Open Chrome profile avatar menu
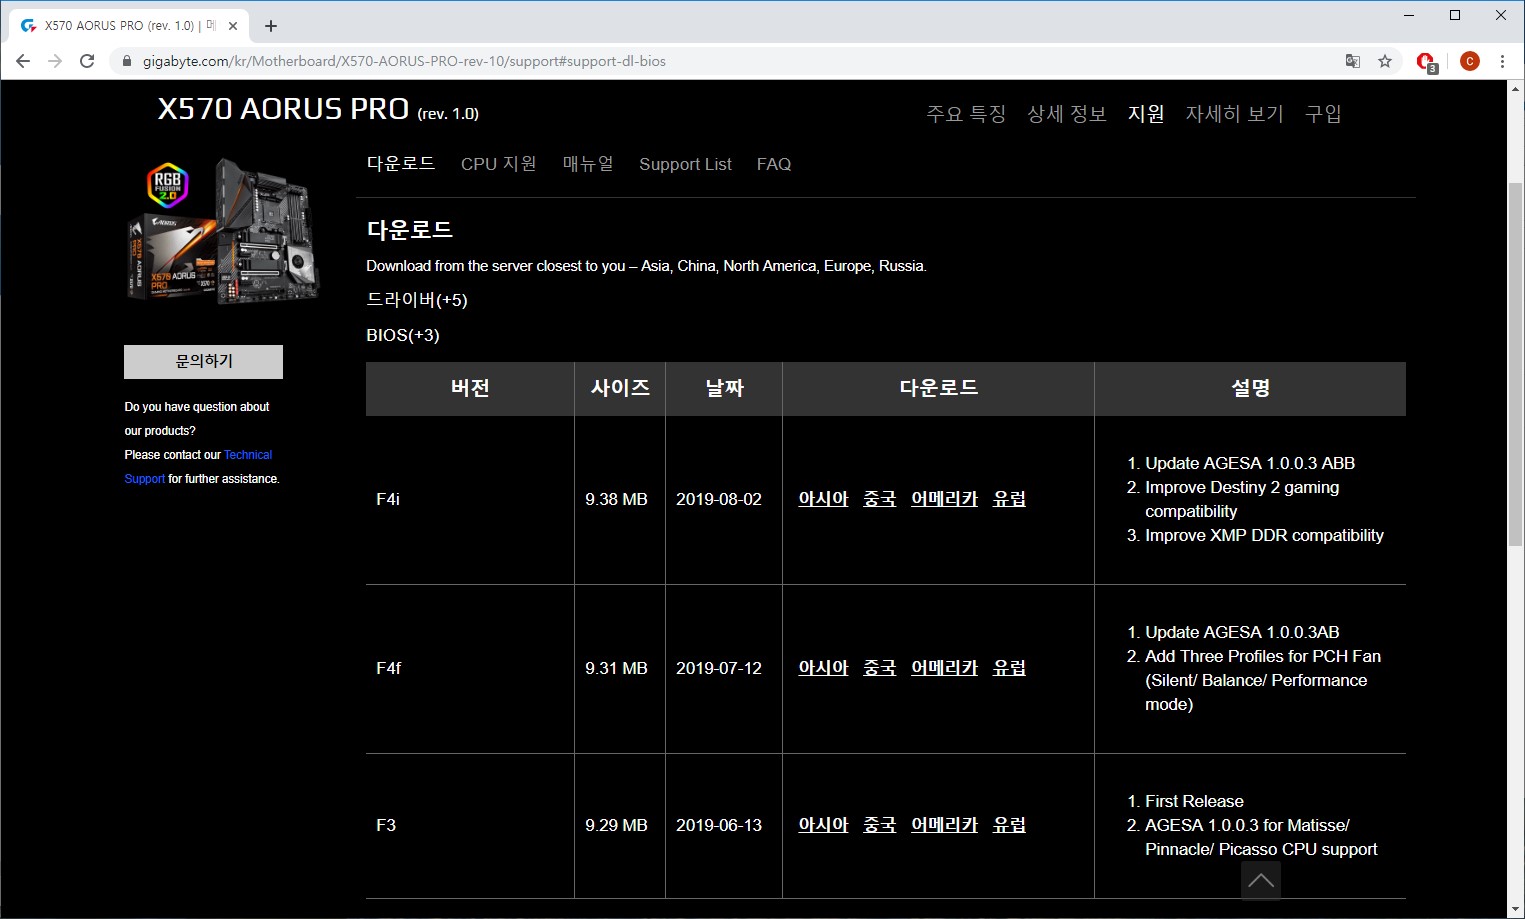1525x919 pixels. click(1469, 61)
